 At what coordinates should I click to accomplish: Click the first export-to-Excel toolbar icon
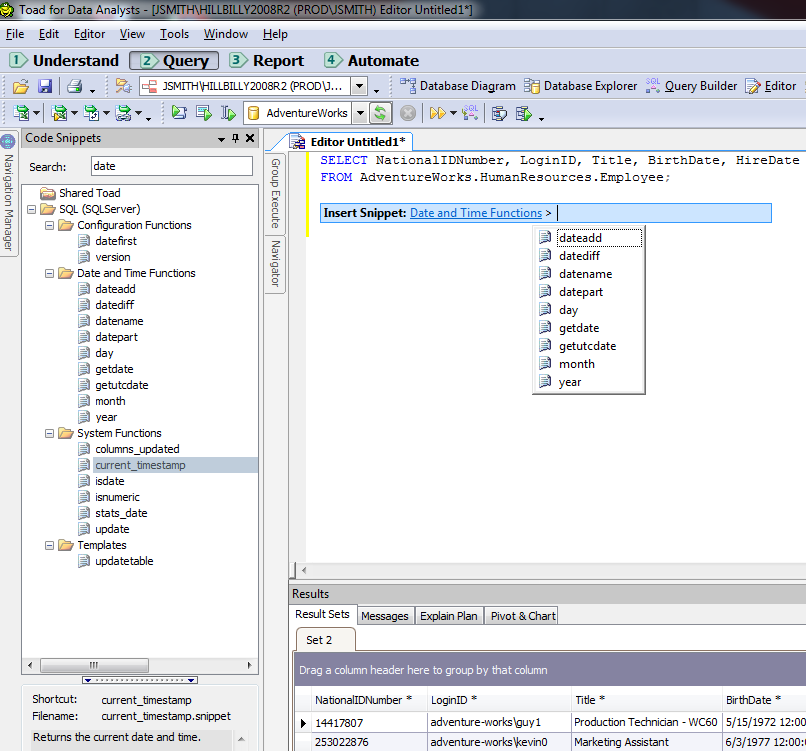click(22, 113)
